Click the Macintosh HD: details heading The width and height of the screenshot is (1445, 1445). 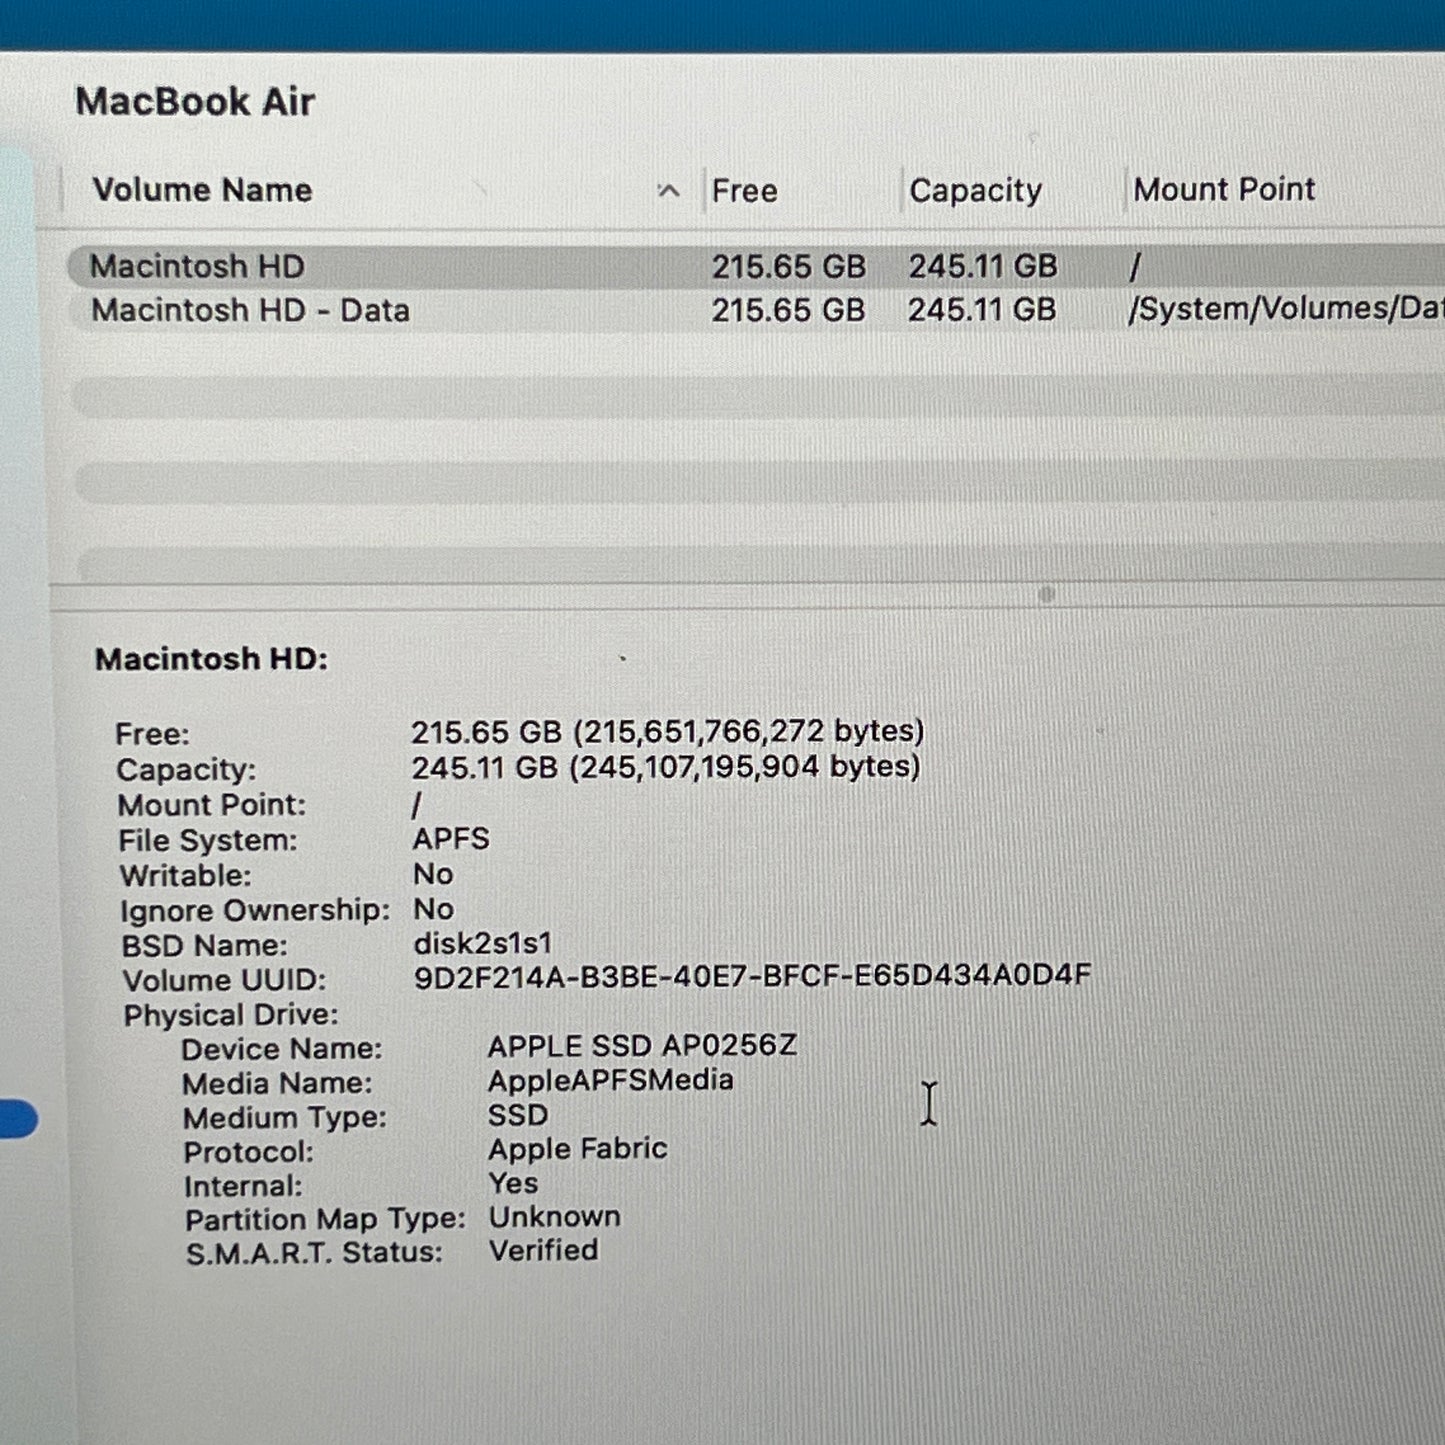[x=211, y=659]
